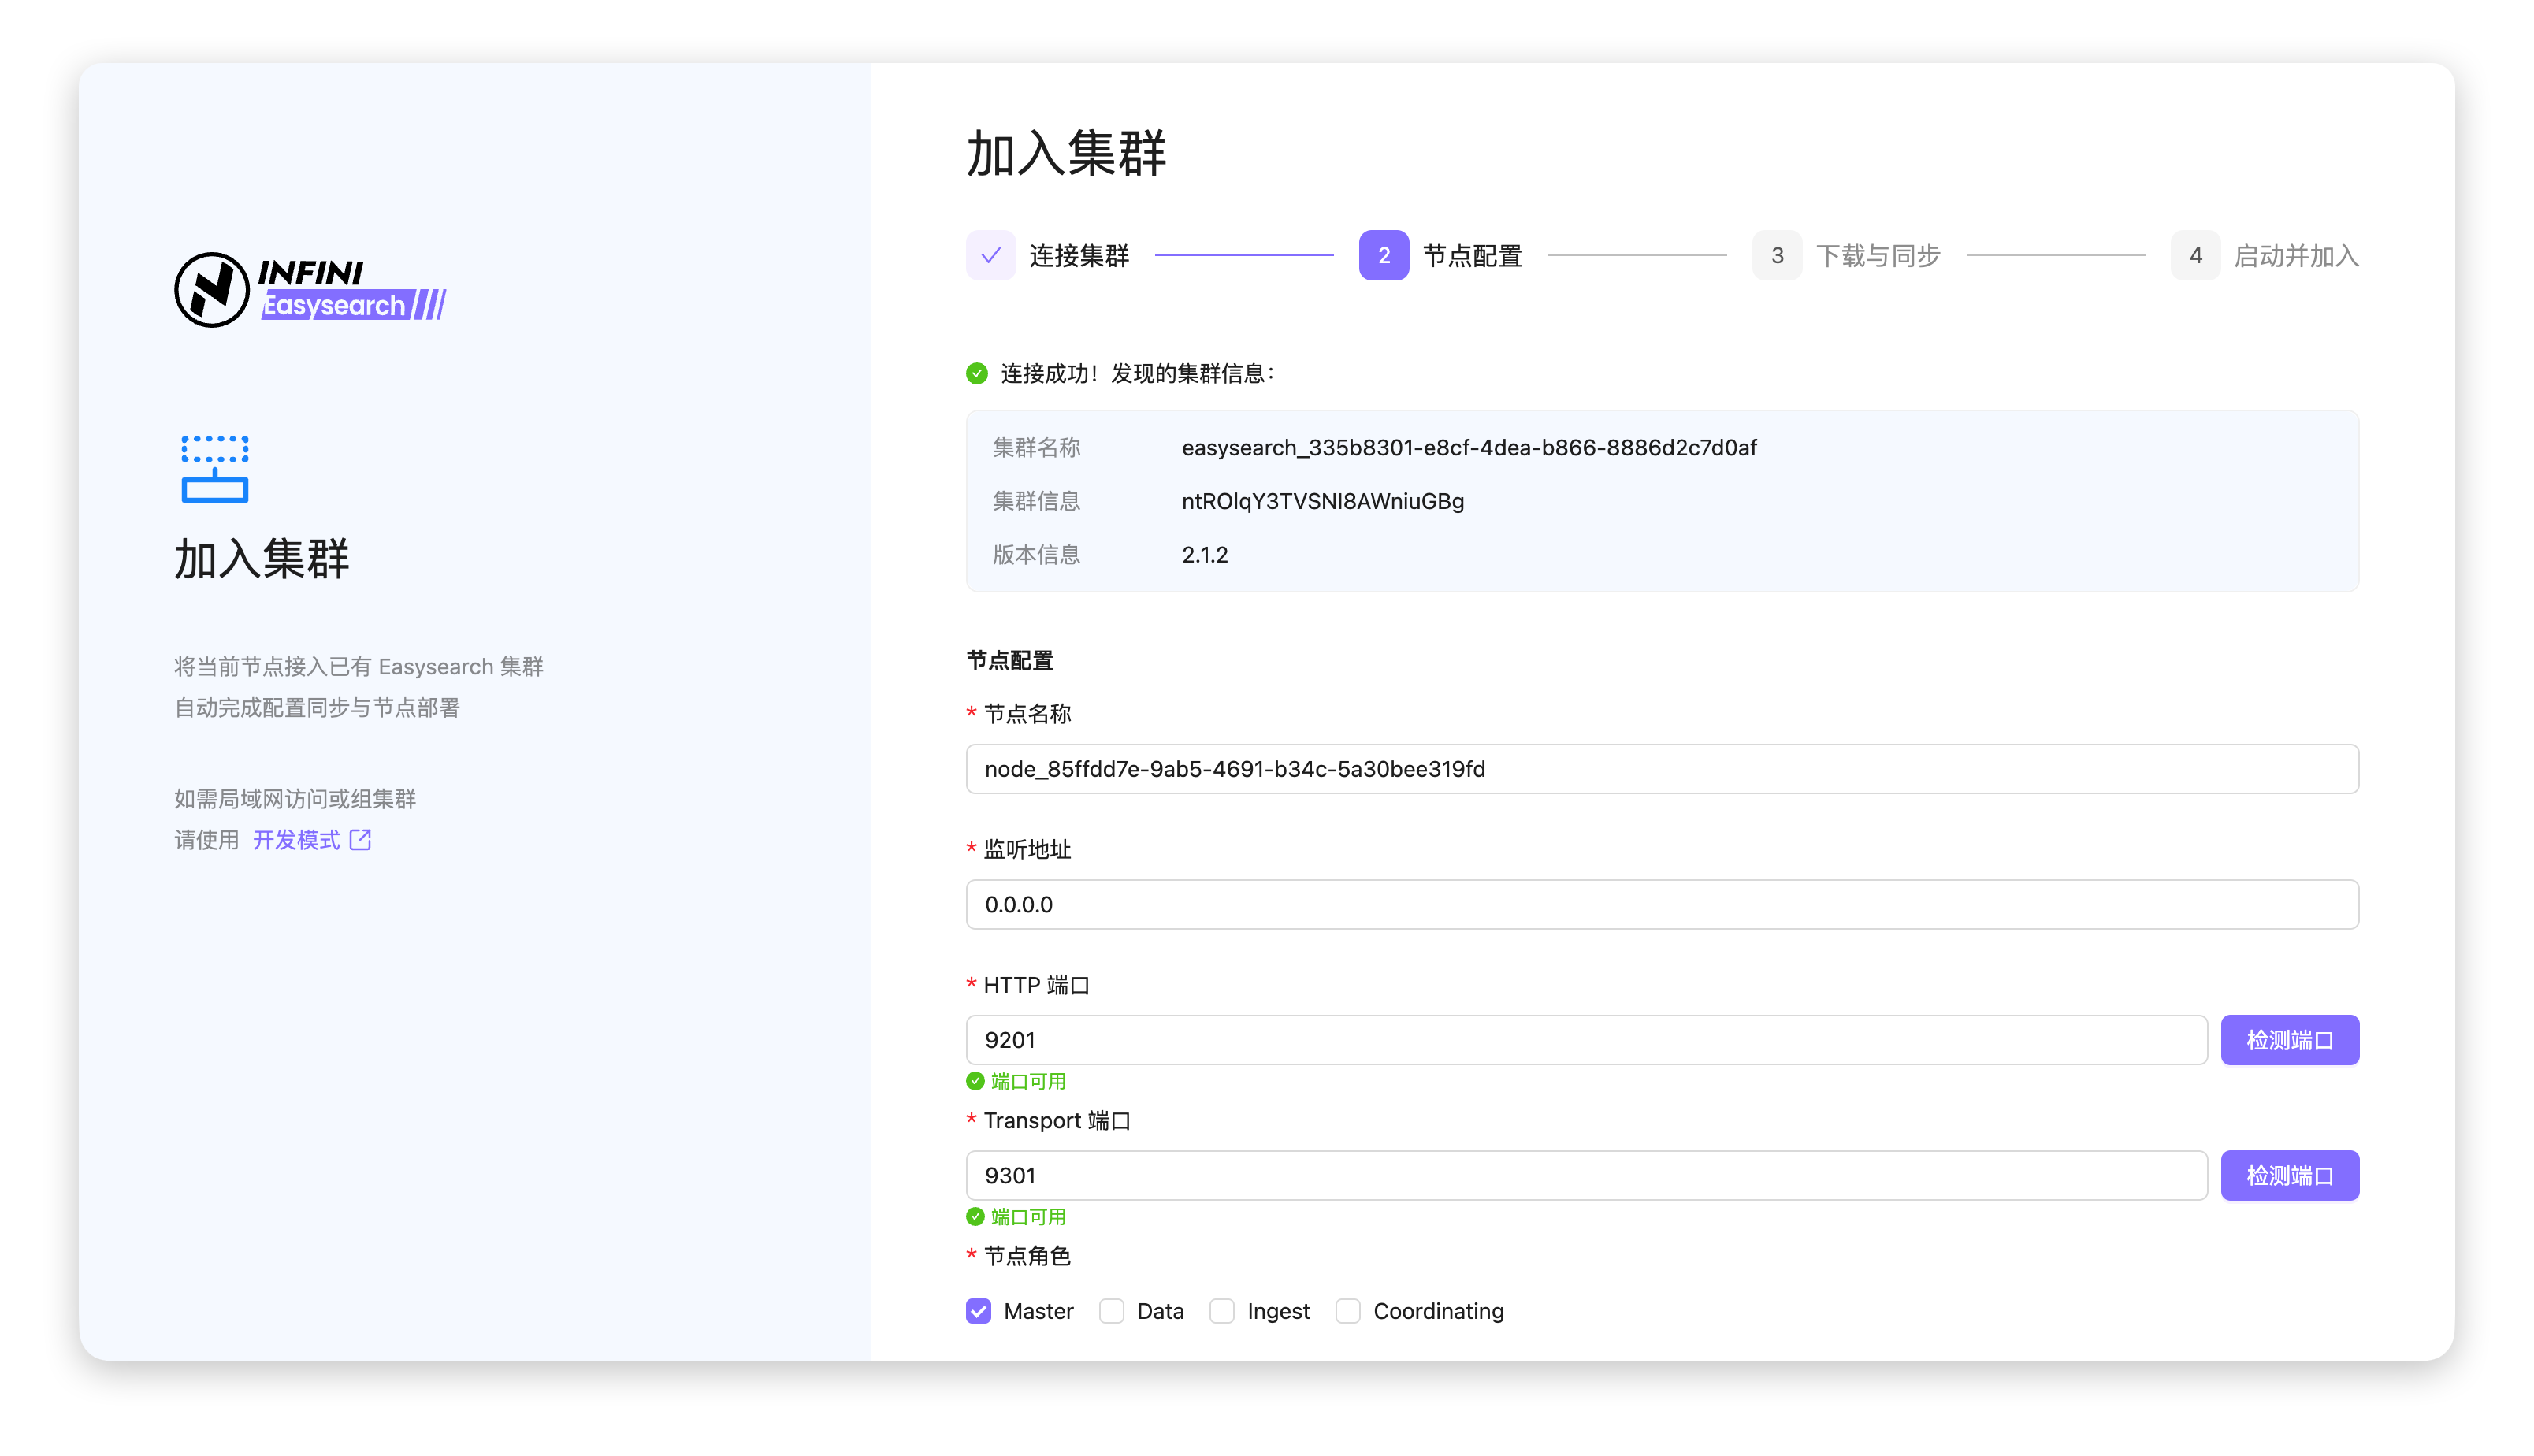Click the step 4 number badge

2195,256
